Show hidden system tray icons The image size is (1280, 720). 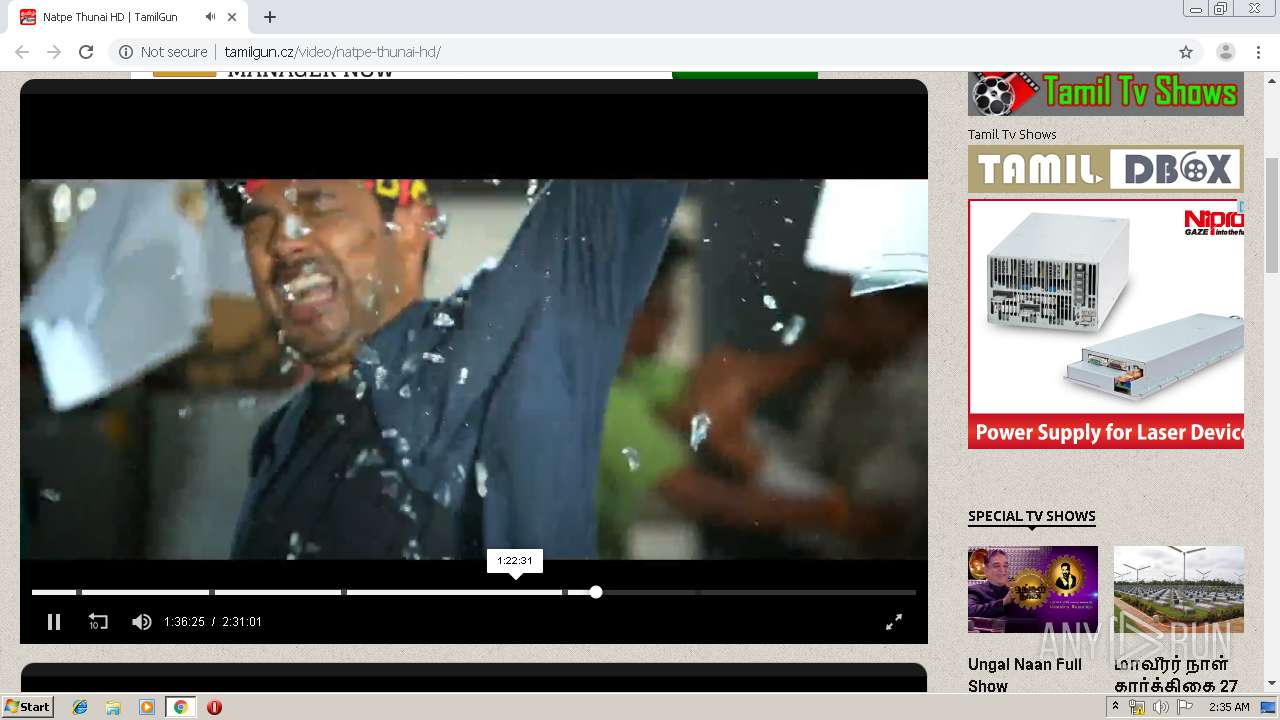[1115, 706]
